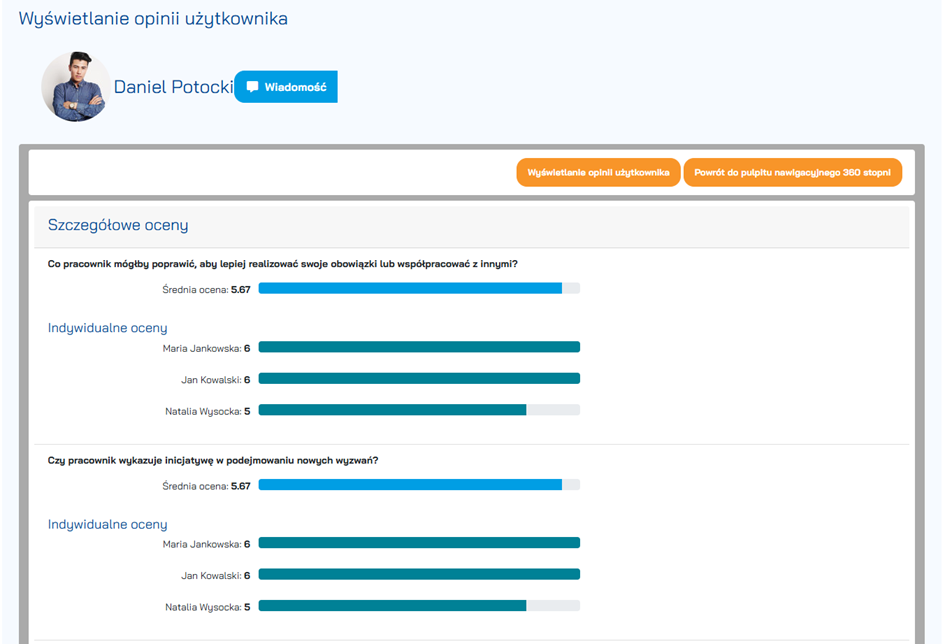945x644 pixels.
Task: Click the question about initiative in new challenges
Action: [x=213, y=461]
